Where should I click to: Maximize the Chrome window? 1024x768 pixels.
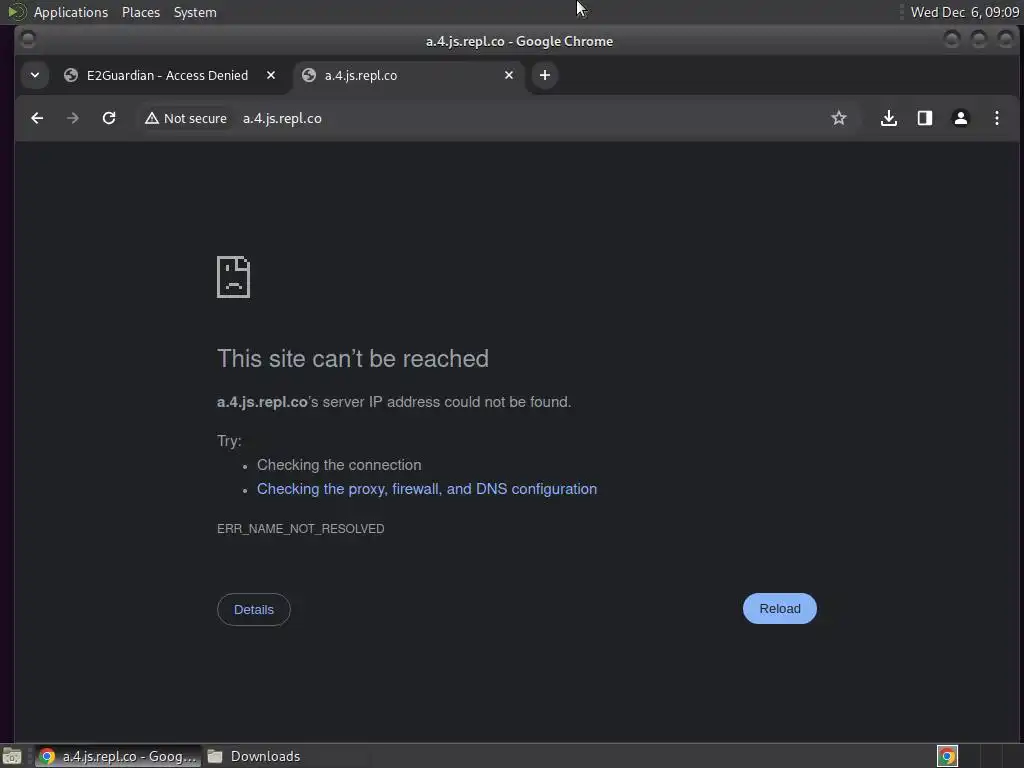[979, 40]
